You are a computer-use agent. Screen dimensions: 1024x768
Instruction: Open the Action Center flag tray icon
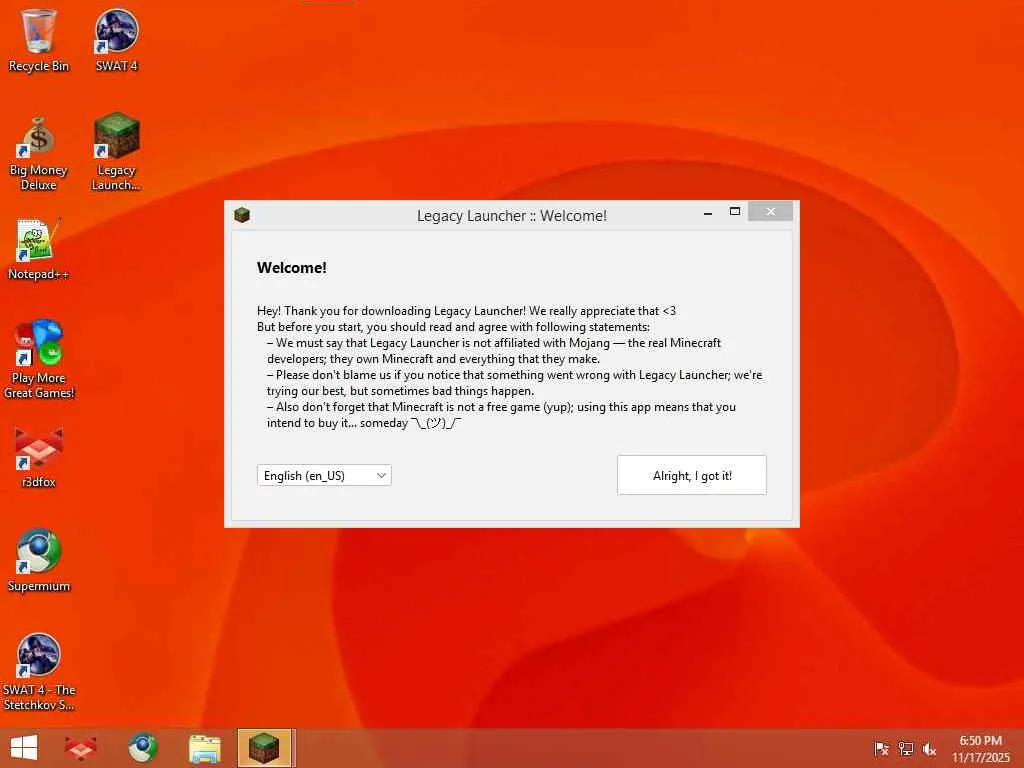point(881,748)
